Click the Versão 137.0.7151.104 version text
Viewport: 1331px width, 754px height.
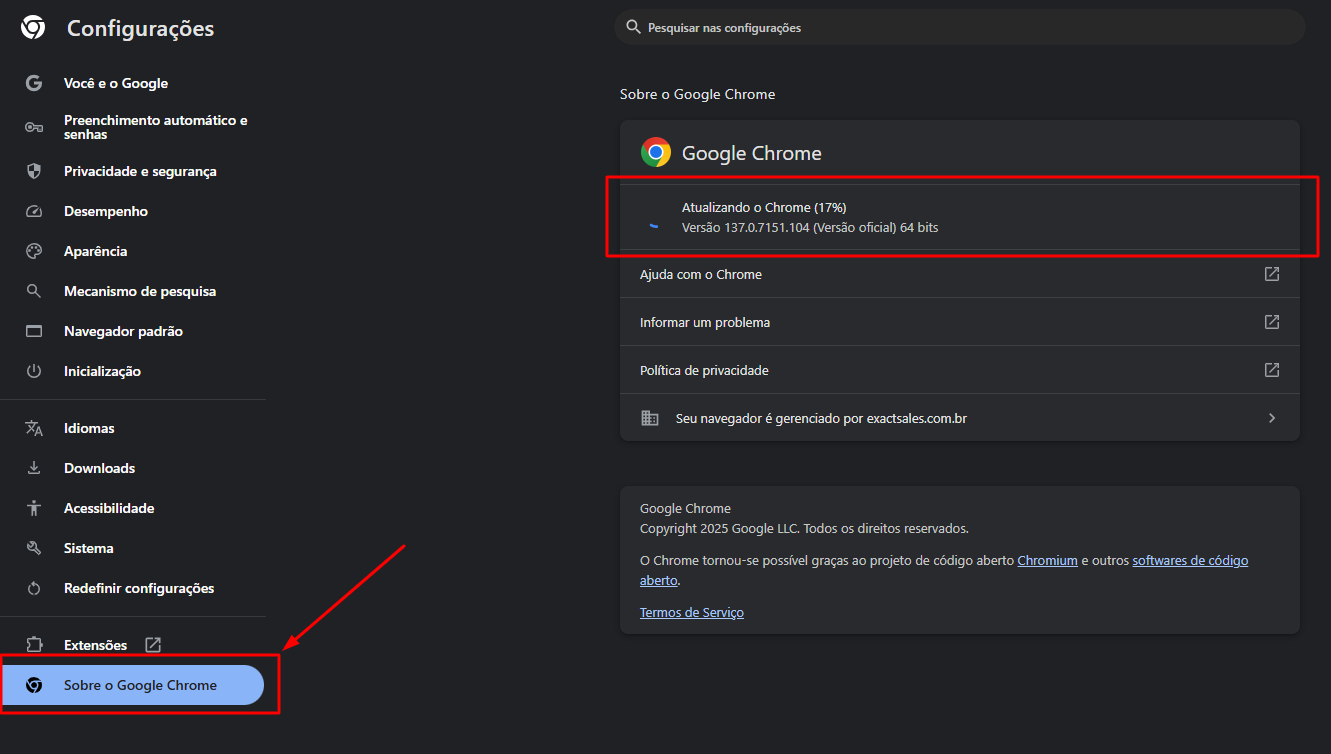coord(810,228)
